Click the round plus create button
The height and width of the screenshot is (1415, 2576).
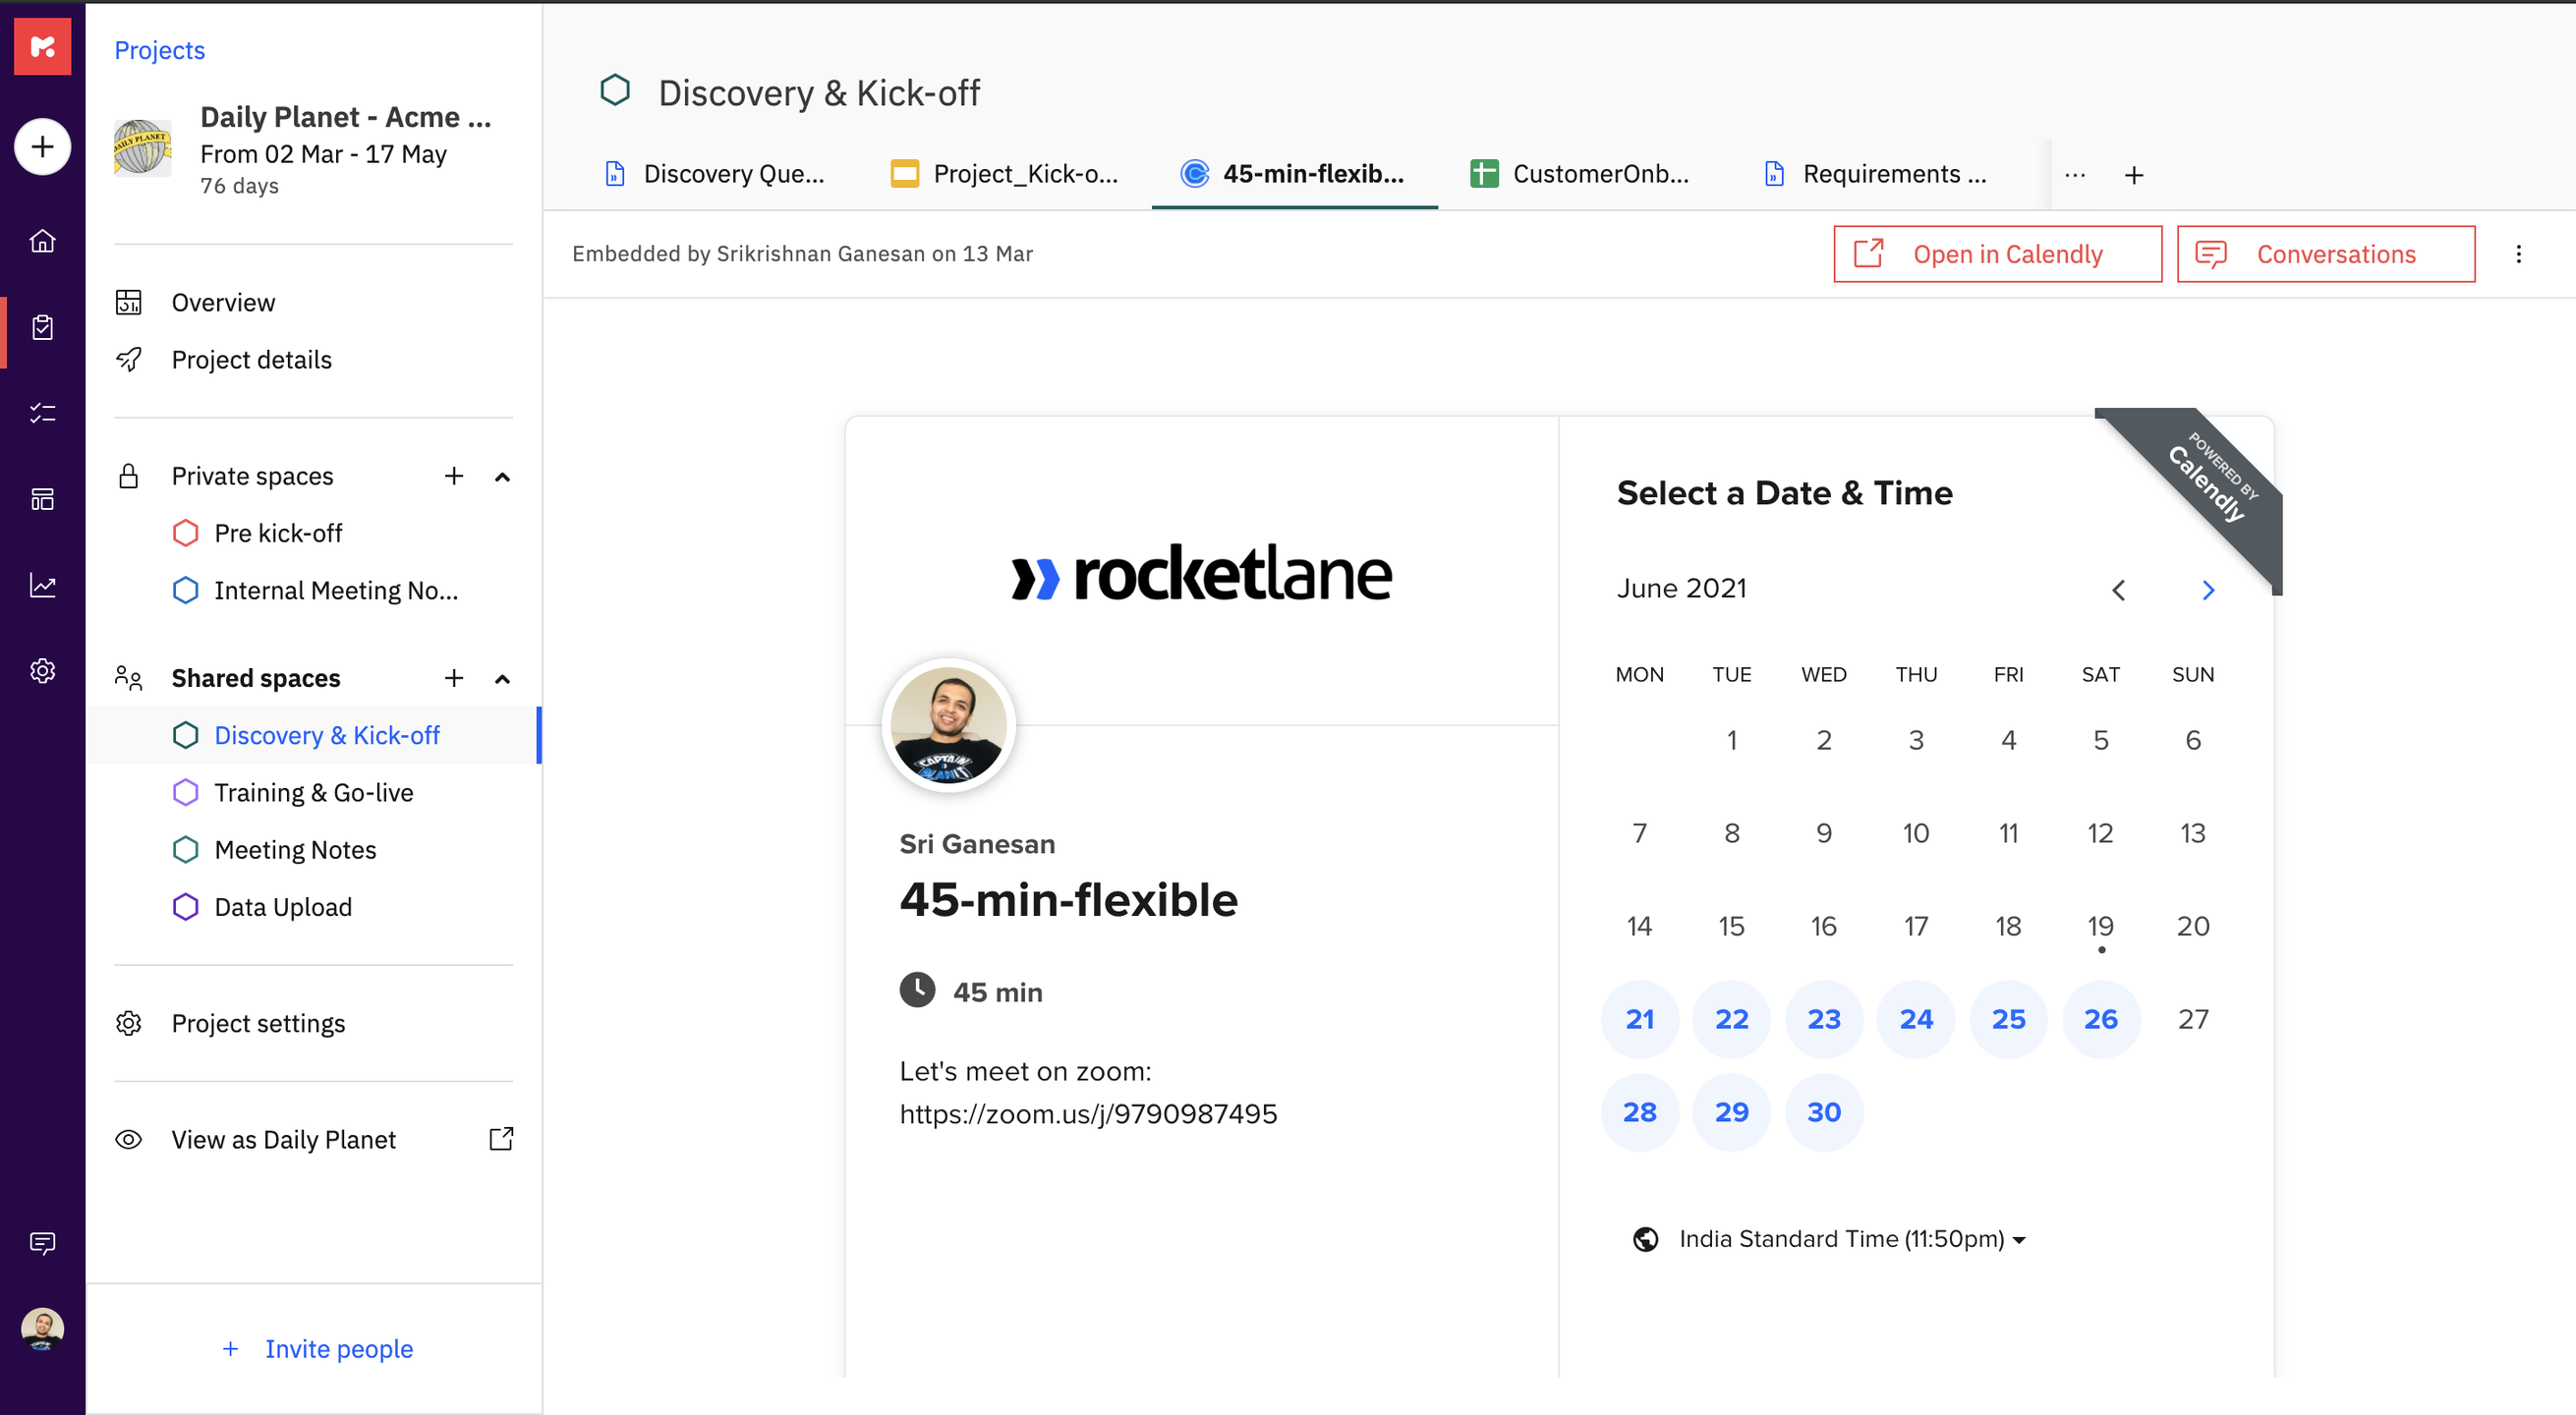click(x=42, y=147)
